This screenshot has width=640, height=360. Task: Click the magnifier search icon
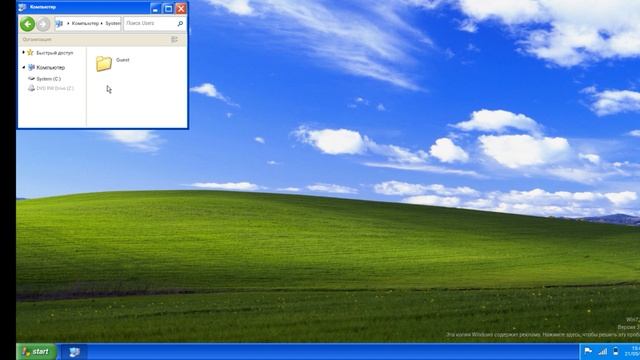click(x=180, y=24)
